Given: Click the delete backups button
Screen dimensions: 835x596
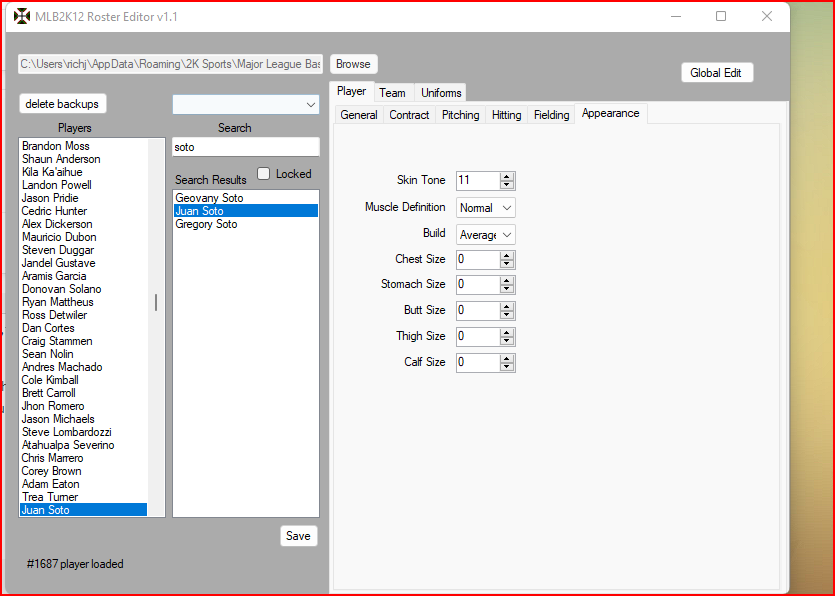Looking at the screenshot, I should click(62, 104).
